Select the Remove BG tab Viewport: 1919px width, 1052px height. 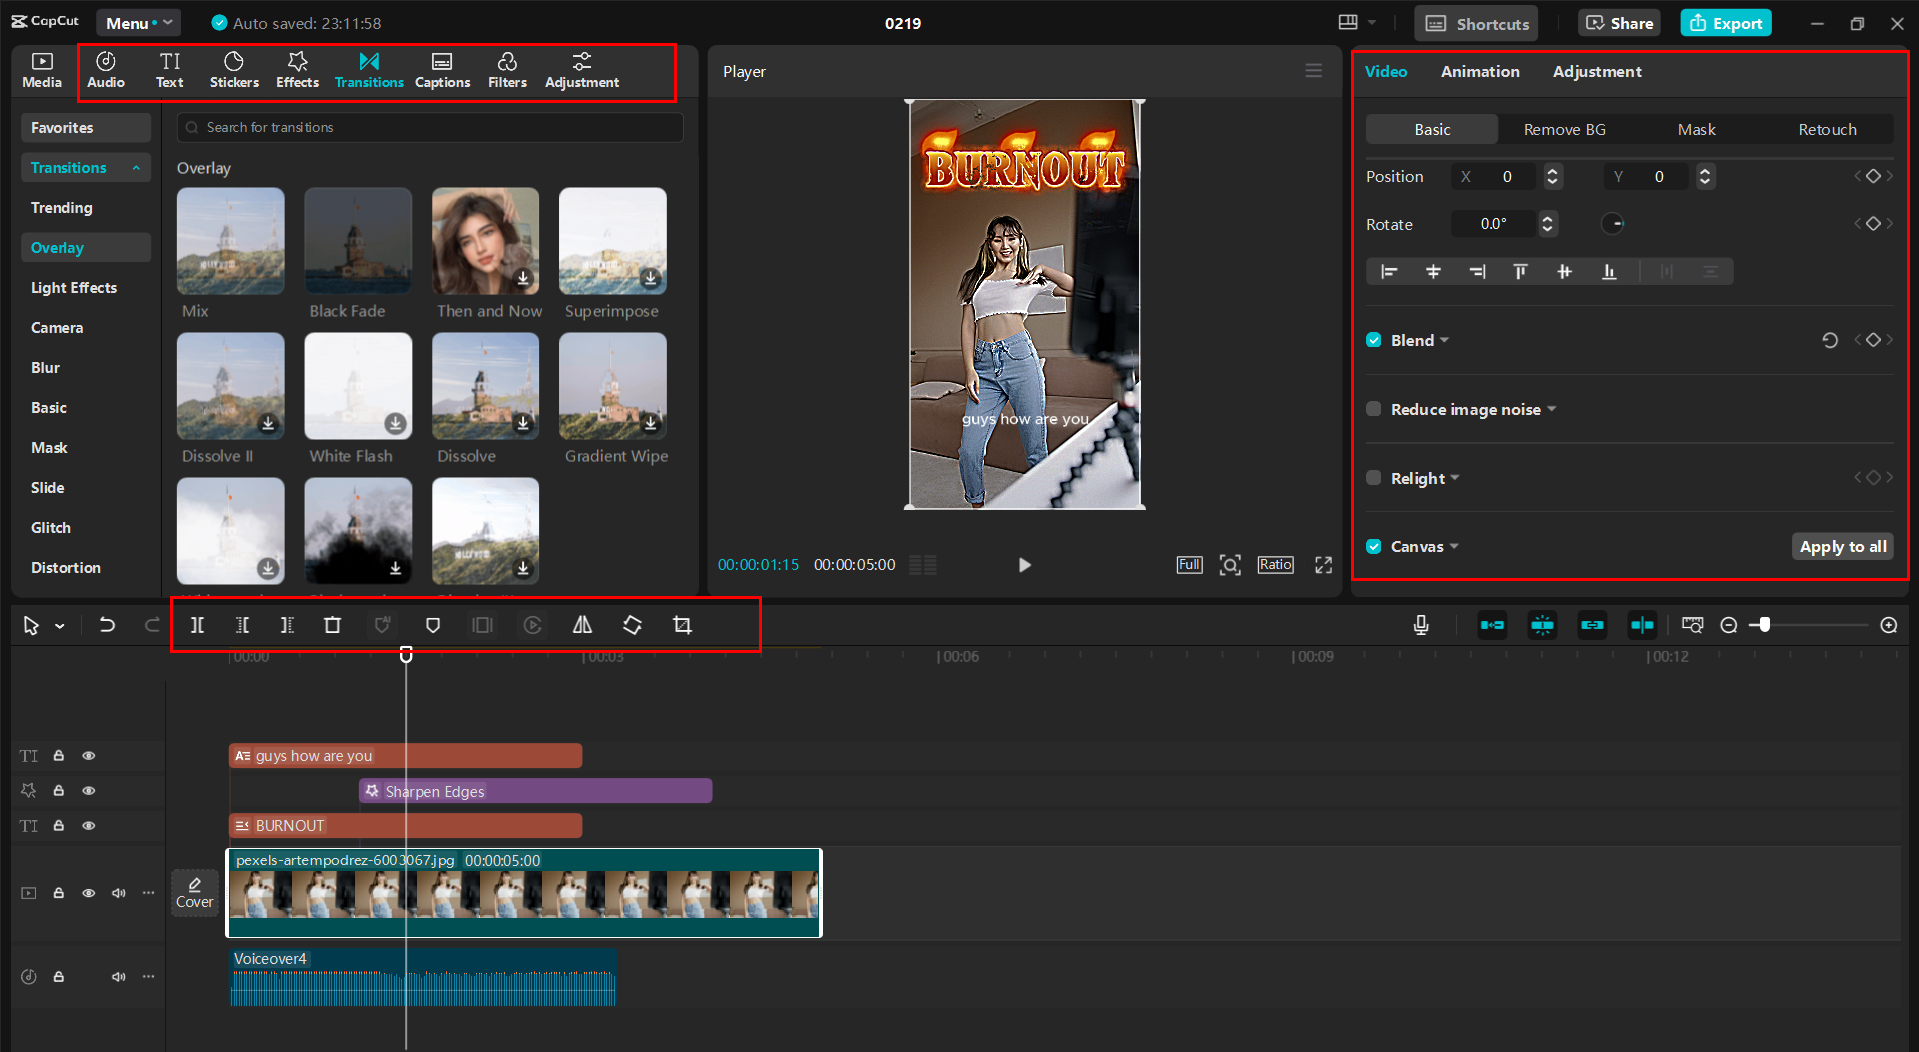[x=1564, y=129]
